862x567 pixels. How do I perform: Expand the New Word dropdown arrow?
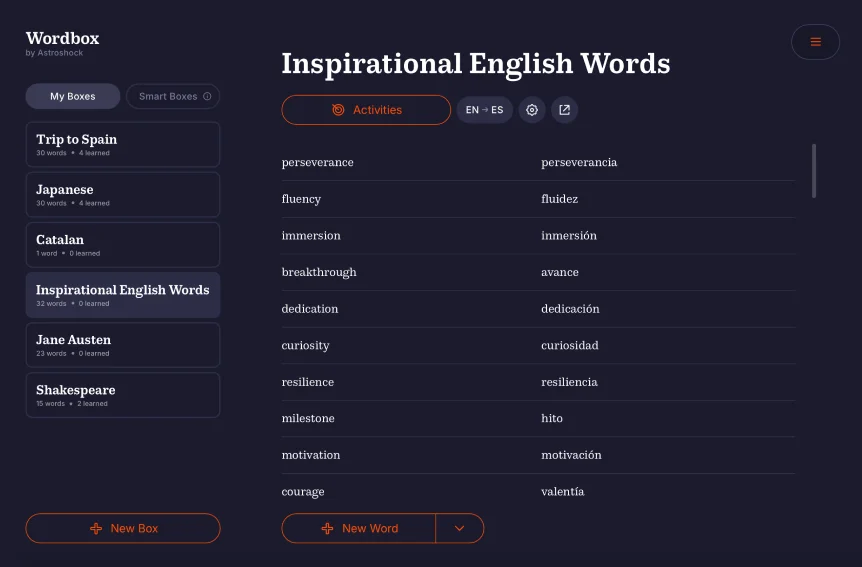(460, 529)
